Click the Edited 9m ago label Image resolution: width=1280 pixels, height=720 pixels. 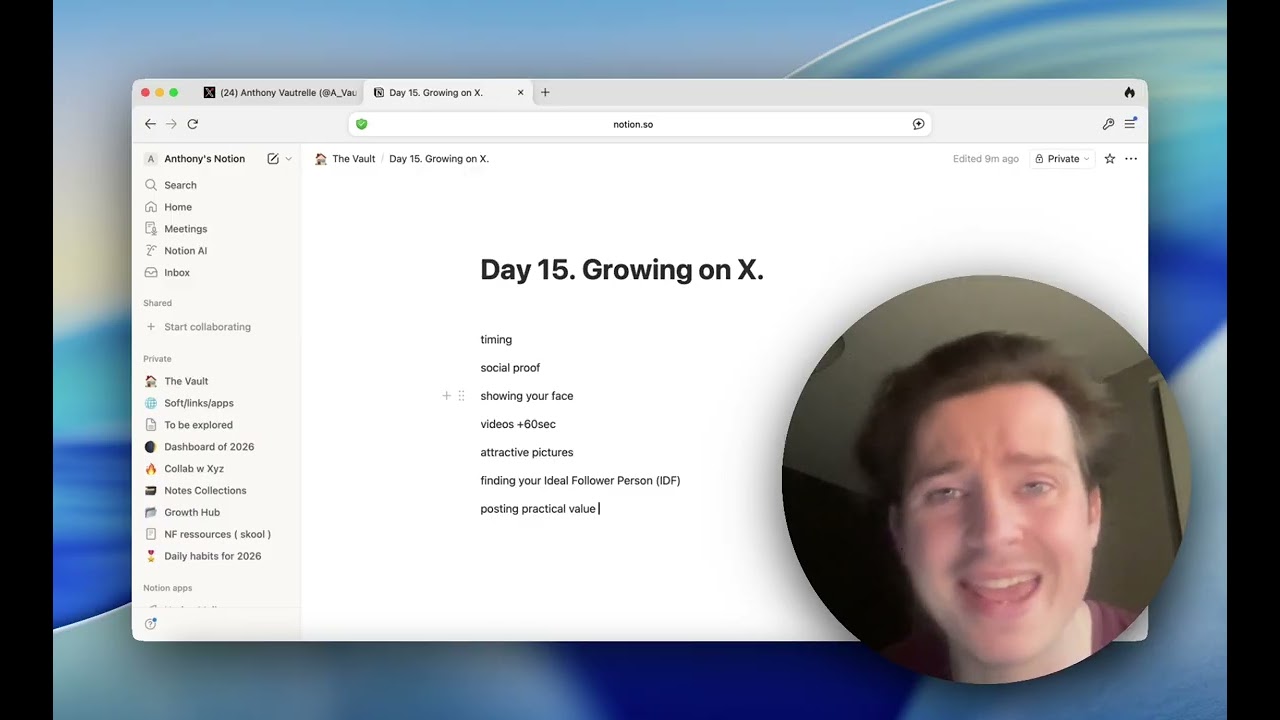click(986, 159)
